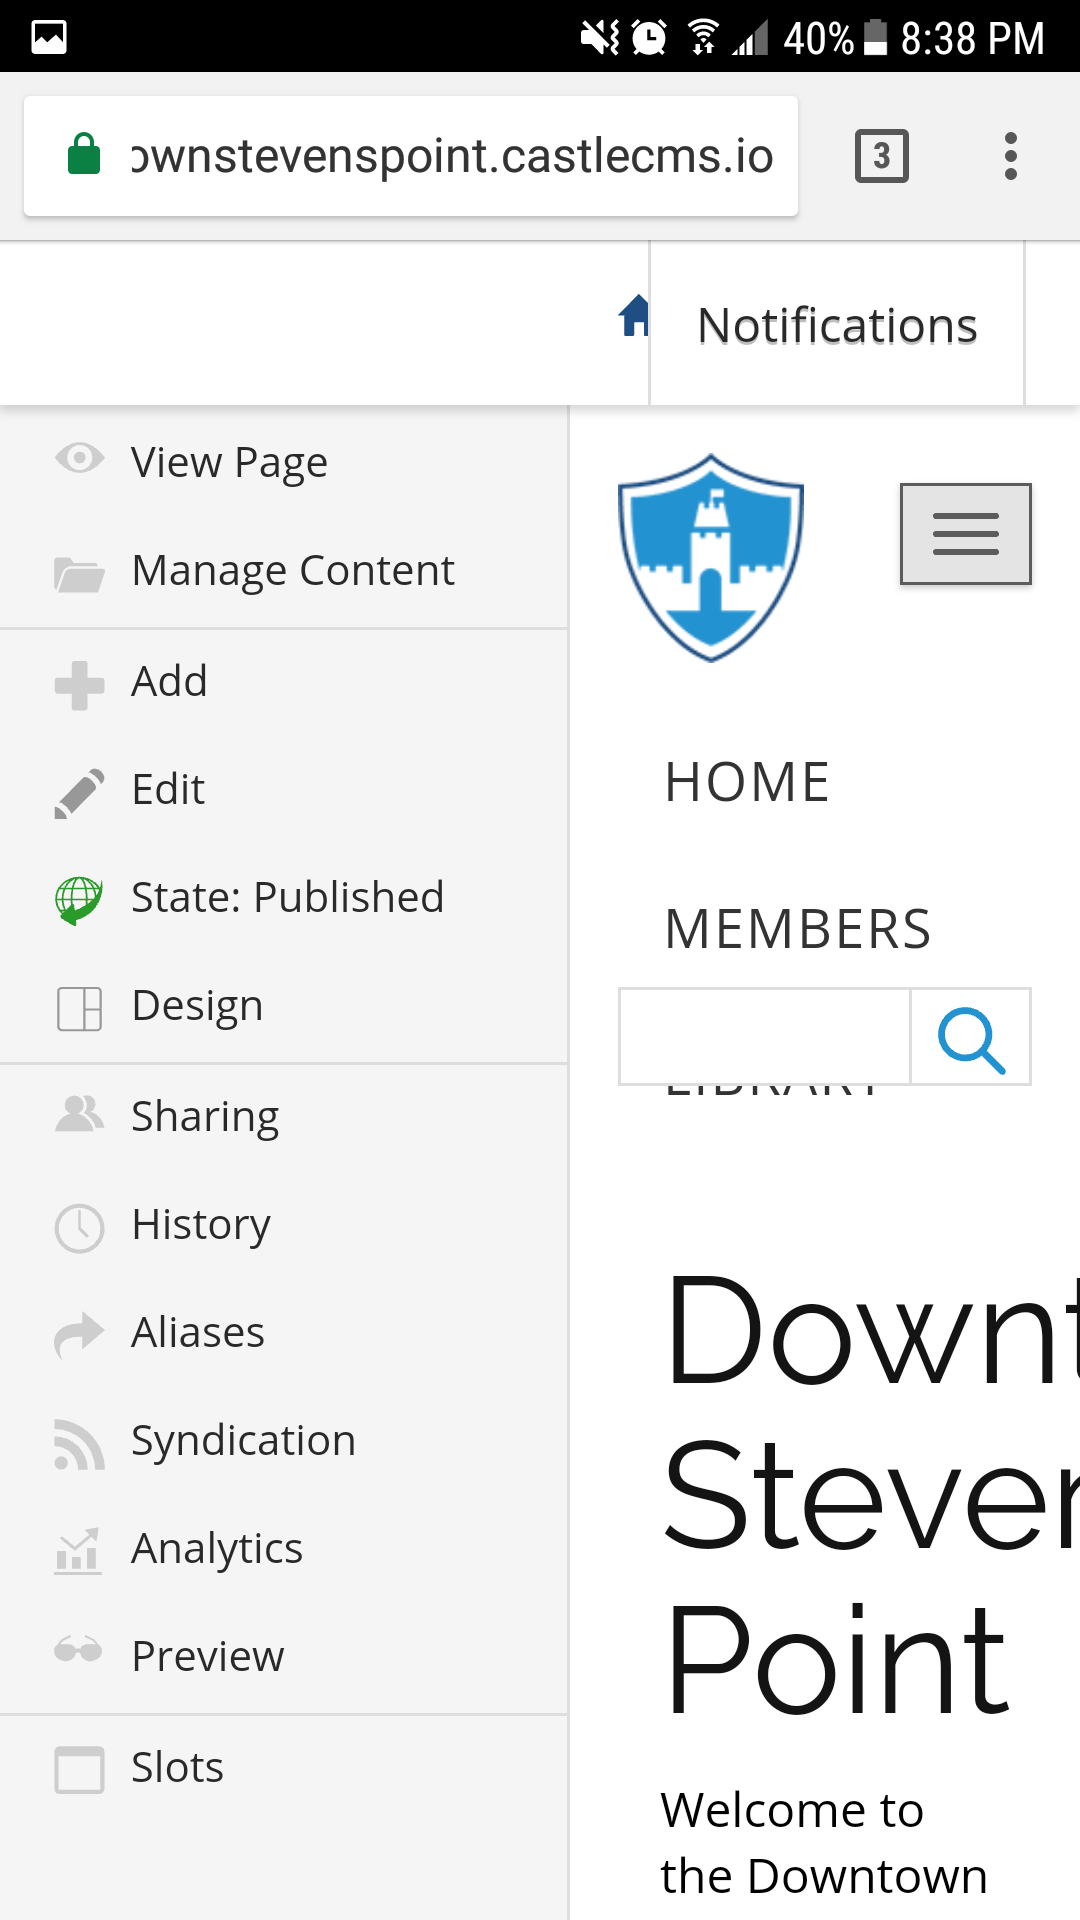Click the Slots window icon
Viewport: 1080px width, 1920px height.
79,1769
